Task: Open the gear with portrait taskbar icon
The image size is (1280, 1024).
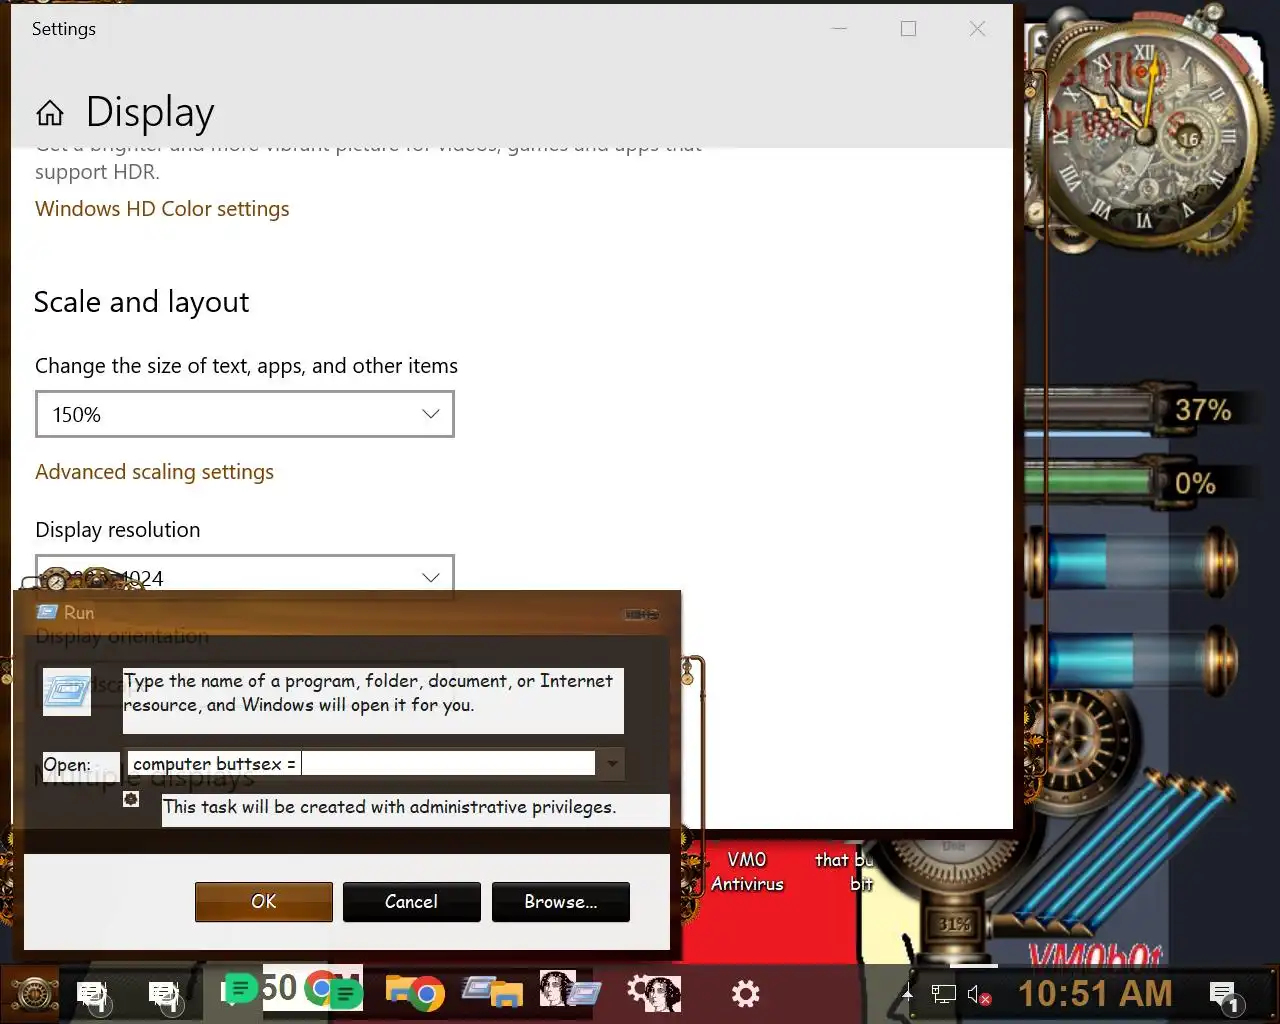Action: [x=654, y=993]
